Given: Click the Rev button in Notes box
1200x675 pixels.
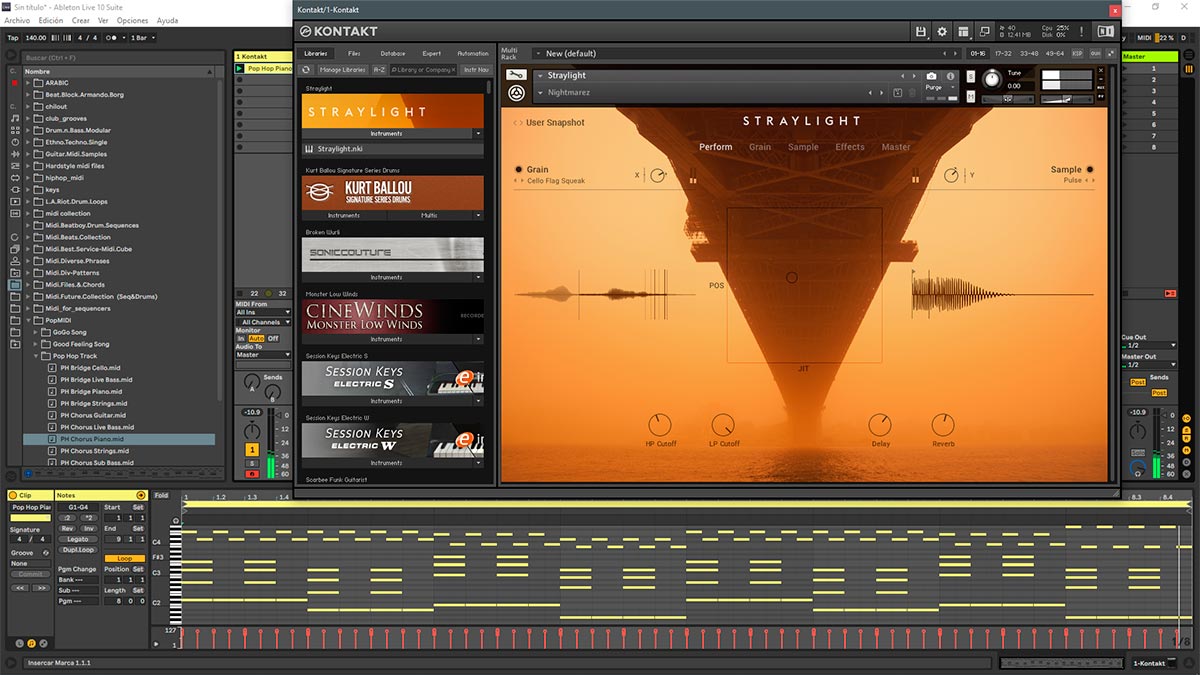Looking at the screenshot, I should (x=68, y=528).
